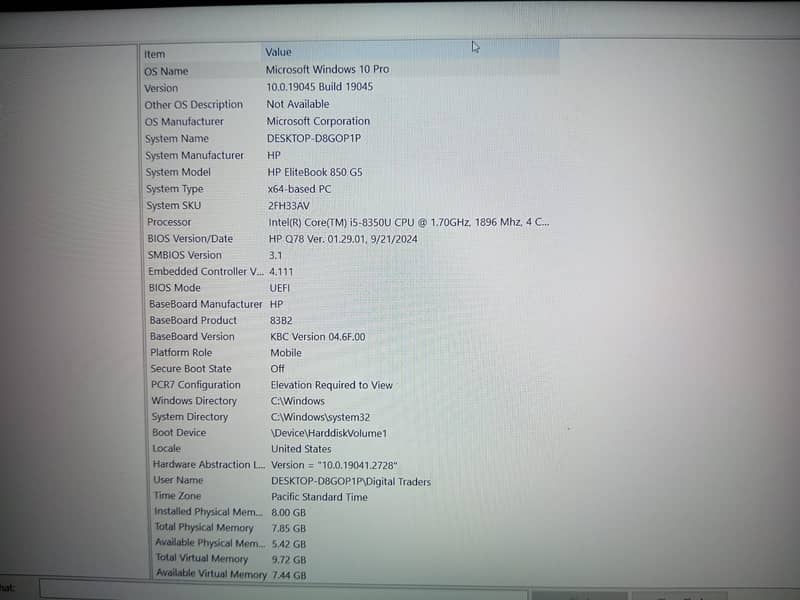Select the System Name row label
The width and height of the screenshot is (800, 600).
point(177,138)
